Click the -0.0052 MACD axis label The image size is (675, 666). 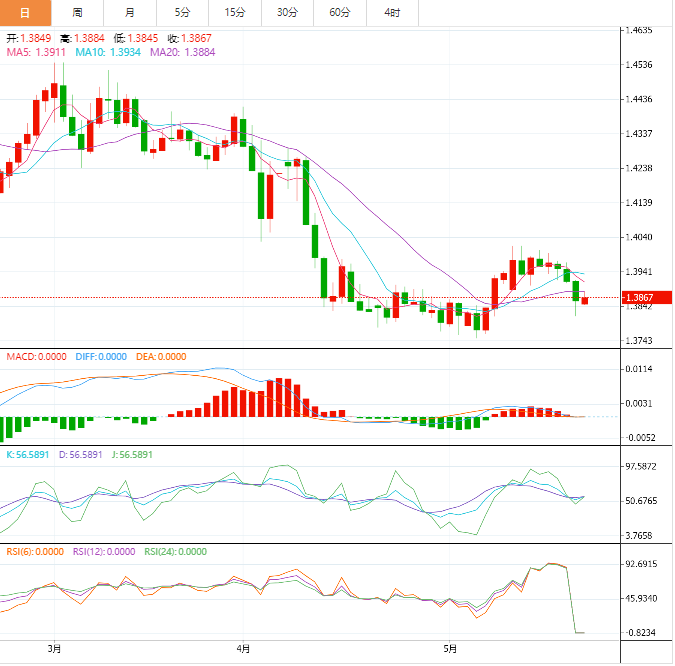click(640, 438)
